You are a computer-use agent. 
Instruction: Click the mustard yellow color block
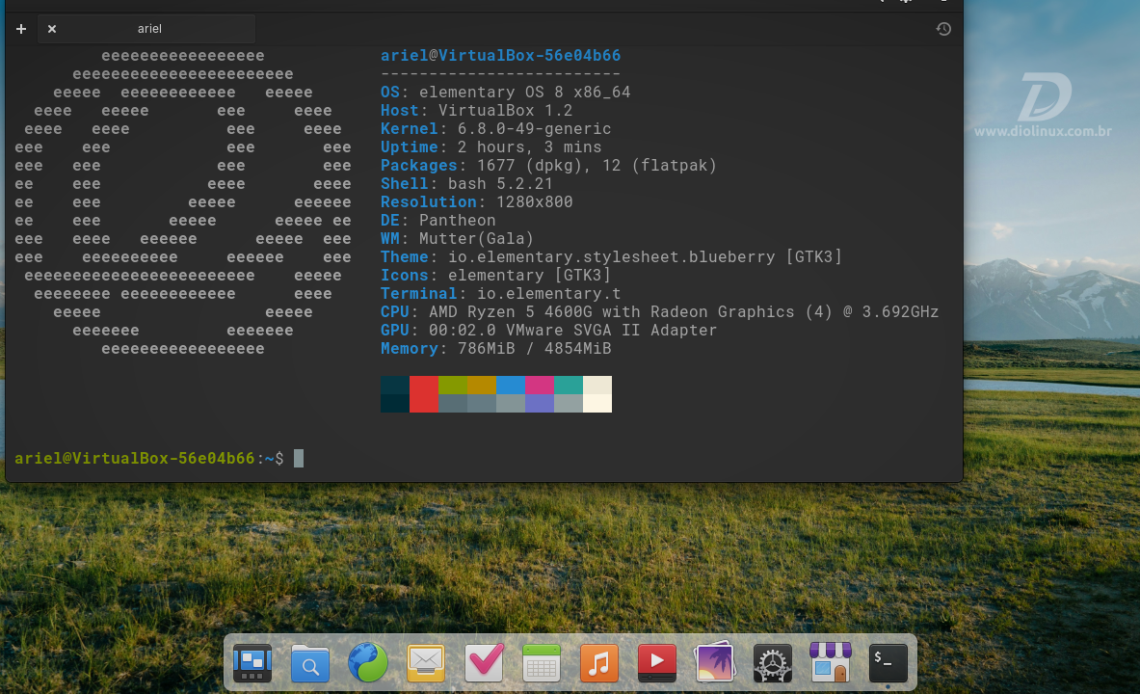pos(482,385)
